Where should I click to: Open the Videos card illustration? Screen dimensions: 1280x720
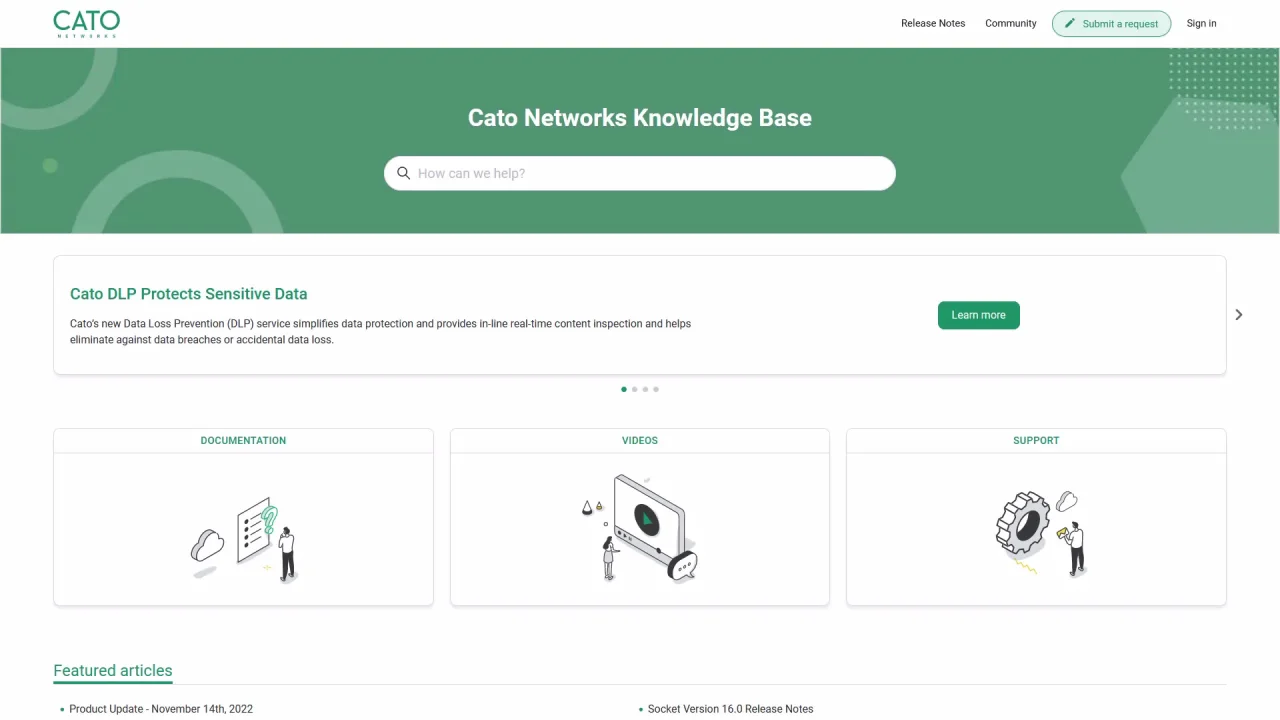tap(640, 528)
